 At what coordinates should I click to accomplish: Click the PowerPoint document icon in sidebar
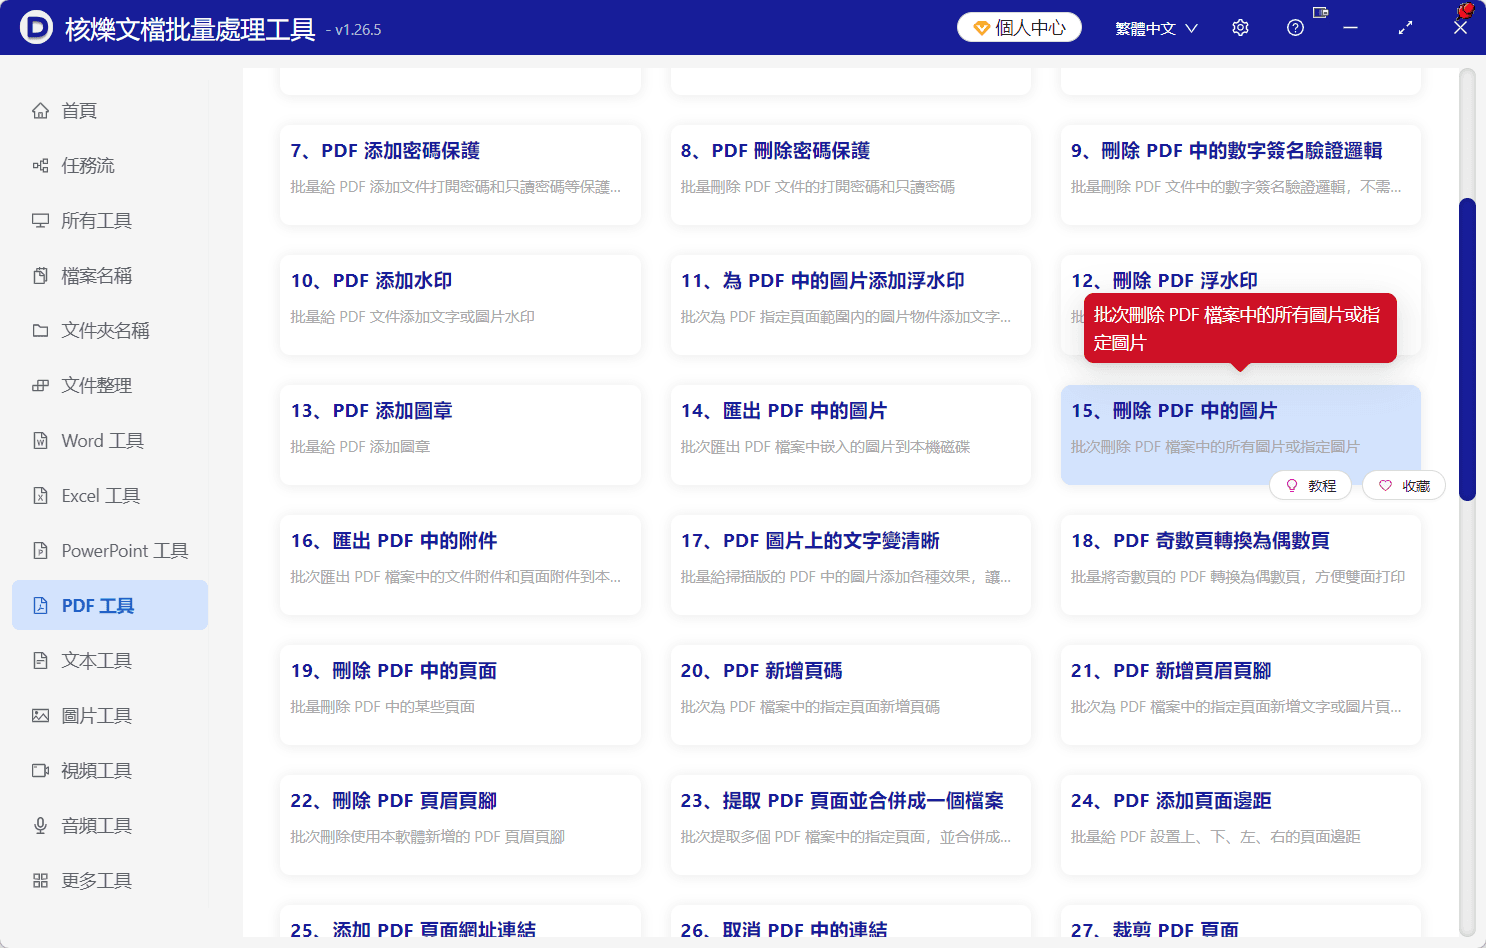40,551
